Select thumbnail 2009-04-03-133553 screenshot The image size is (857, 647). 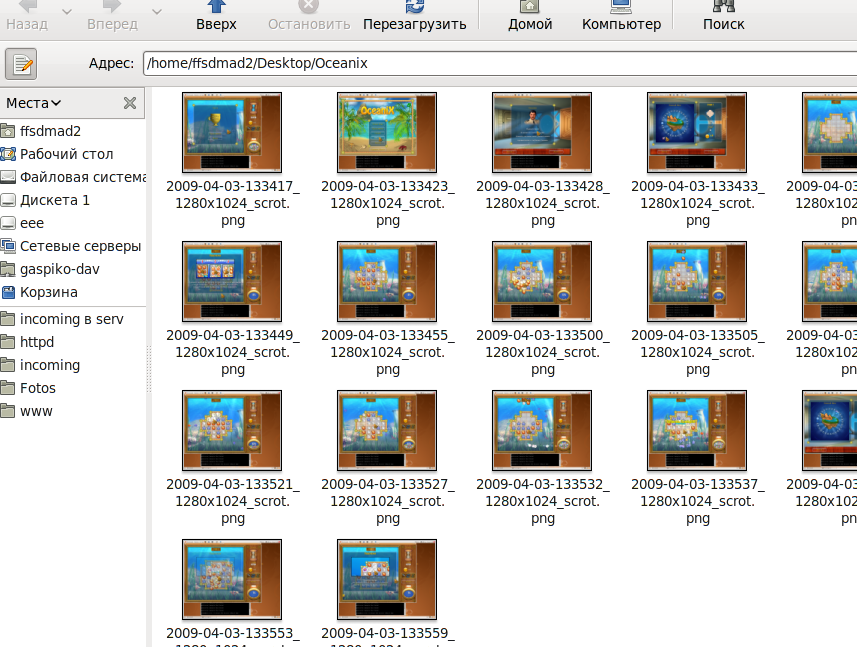(232, 580)
